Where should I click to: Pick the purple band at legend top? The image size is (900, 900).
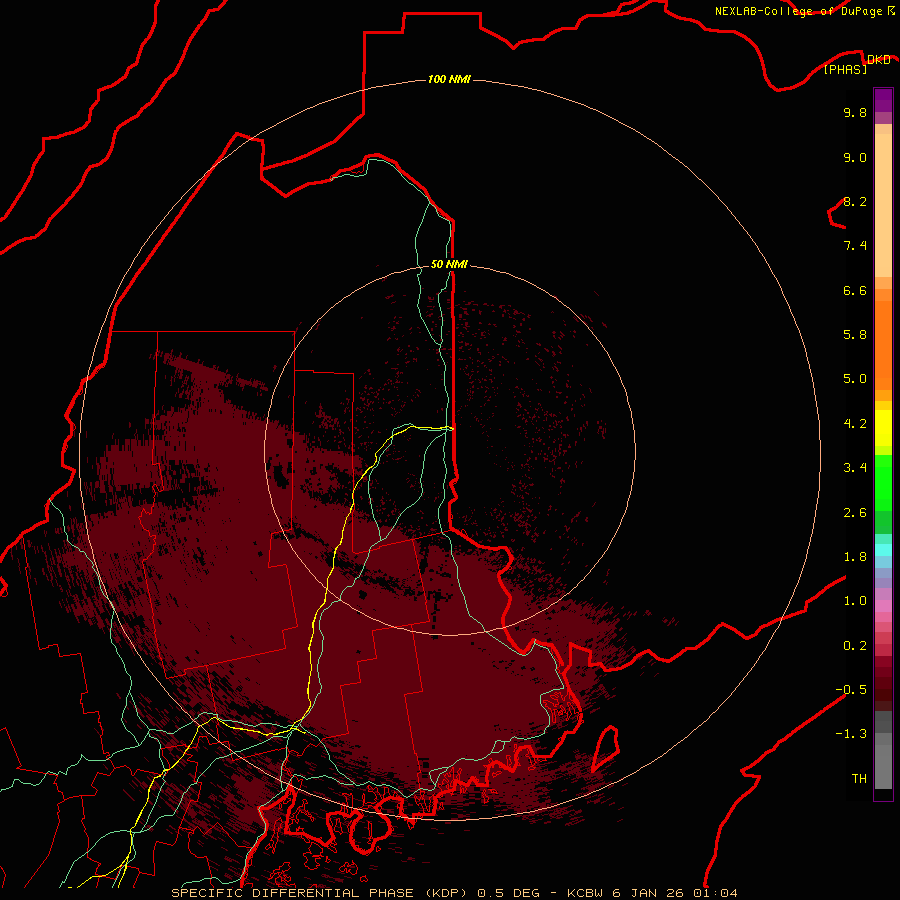pyautogui.click(x=883, y=100)
